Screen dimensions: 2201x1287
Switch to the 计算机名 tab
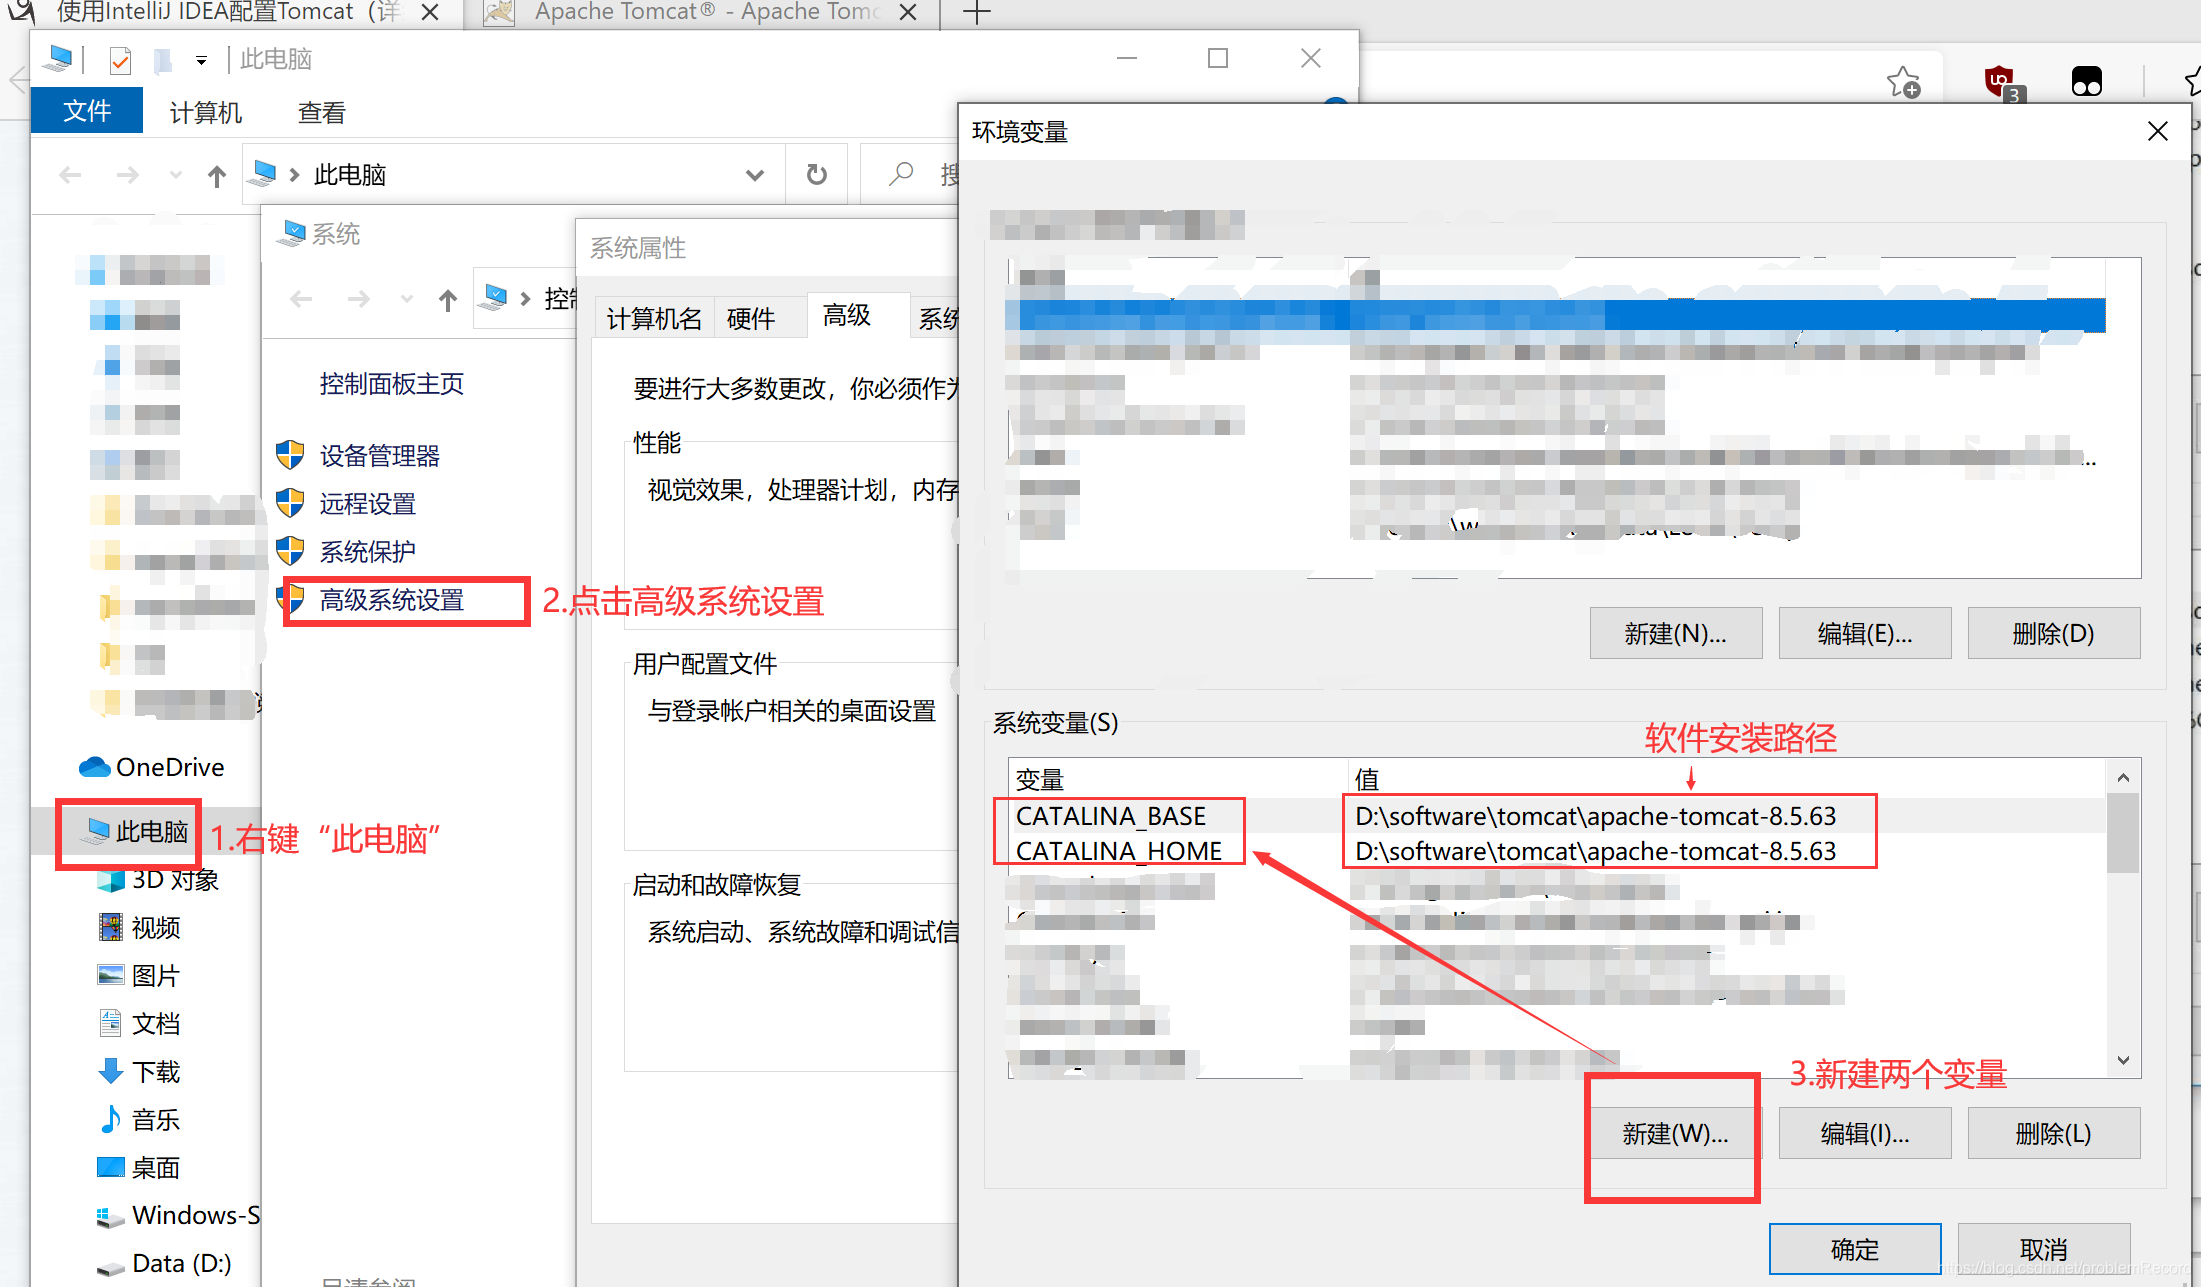(652, 317)
